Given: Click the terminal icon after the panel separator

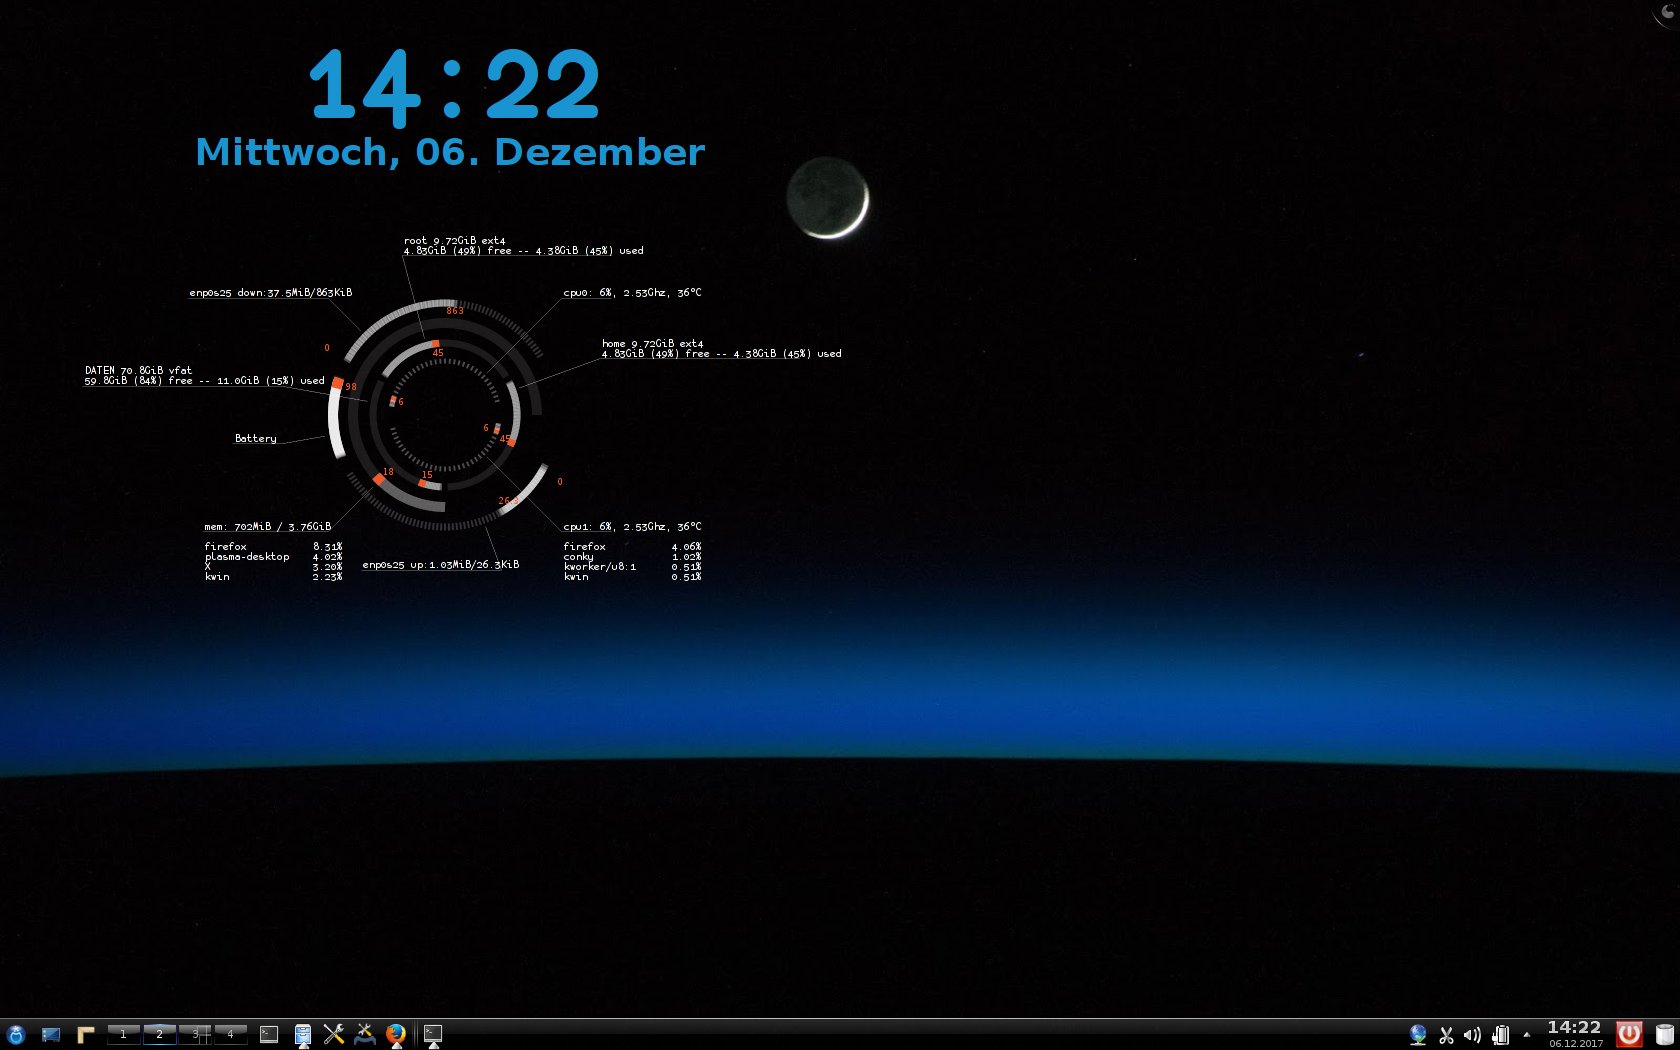Looking at the screenshot, I should 433,1034.
